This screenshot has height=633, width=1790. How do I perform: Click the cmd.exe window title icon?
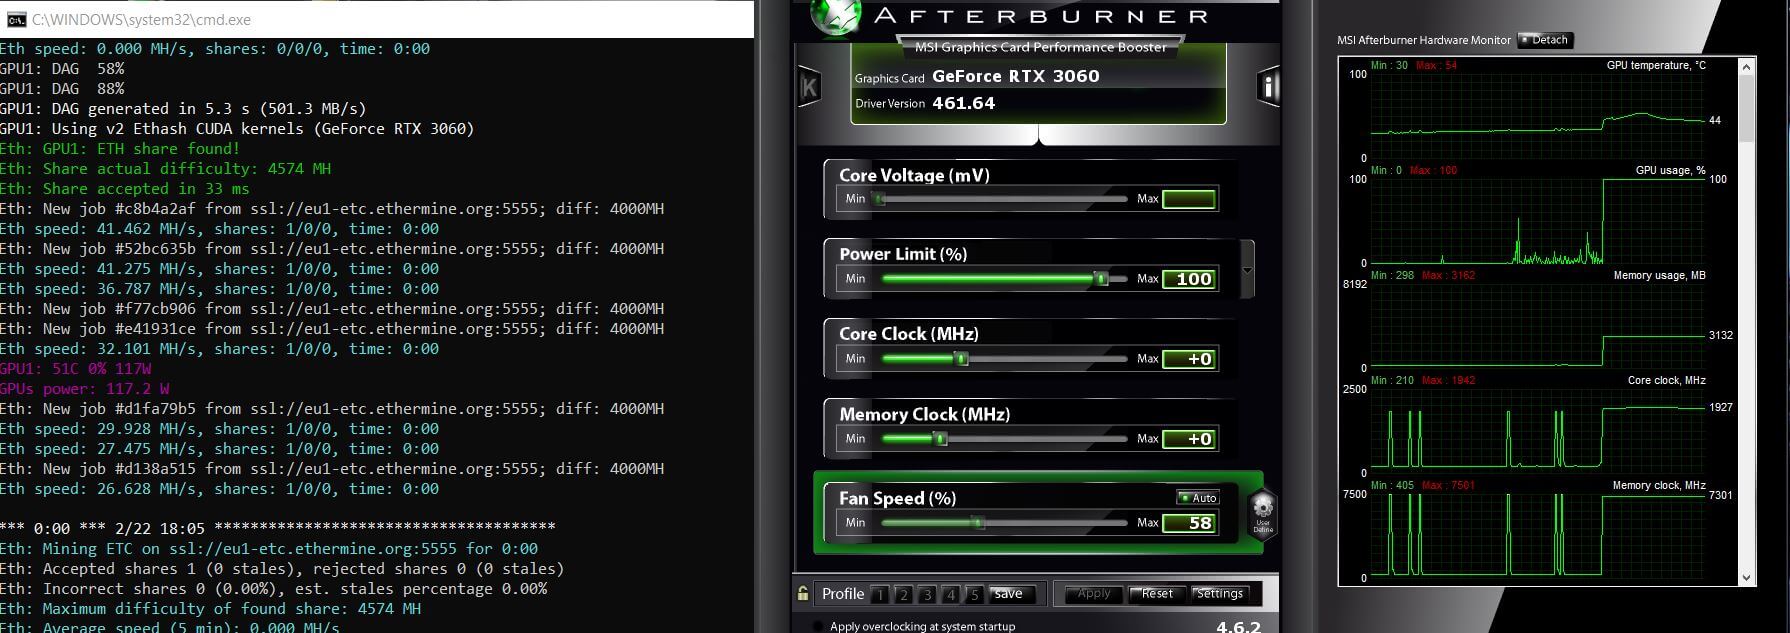point(16,19)
